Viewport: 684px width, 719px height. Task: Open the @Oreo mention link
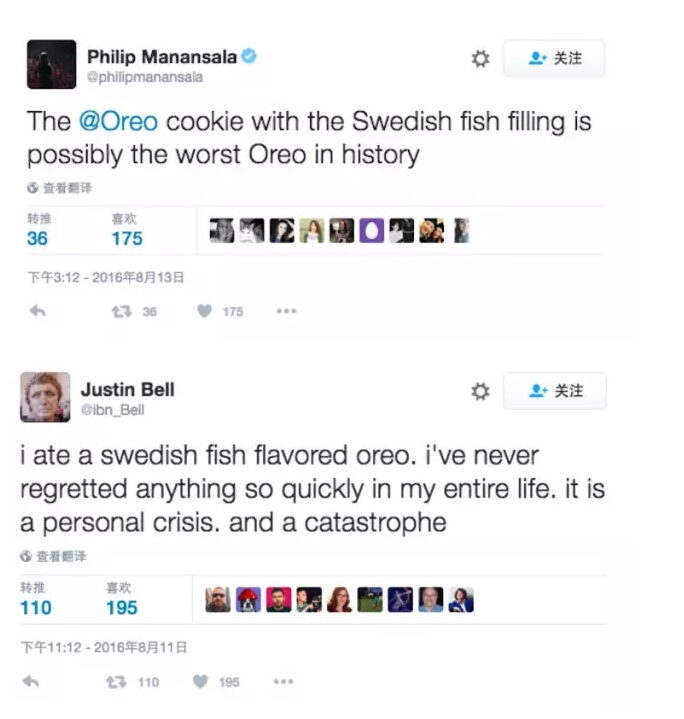pos(117,122)
